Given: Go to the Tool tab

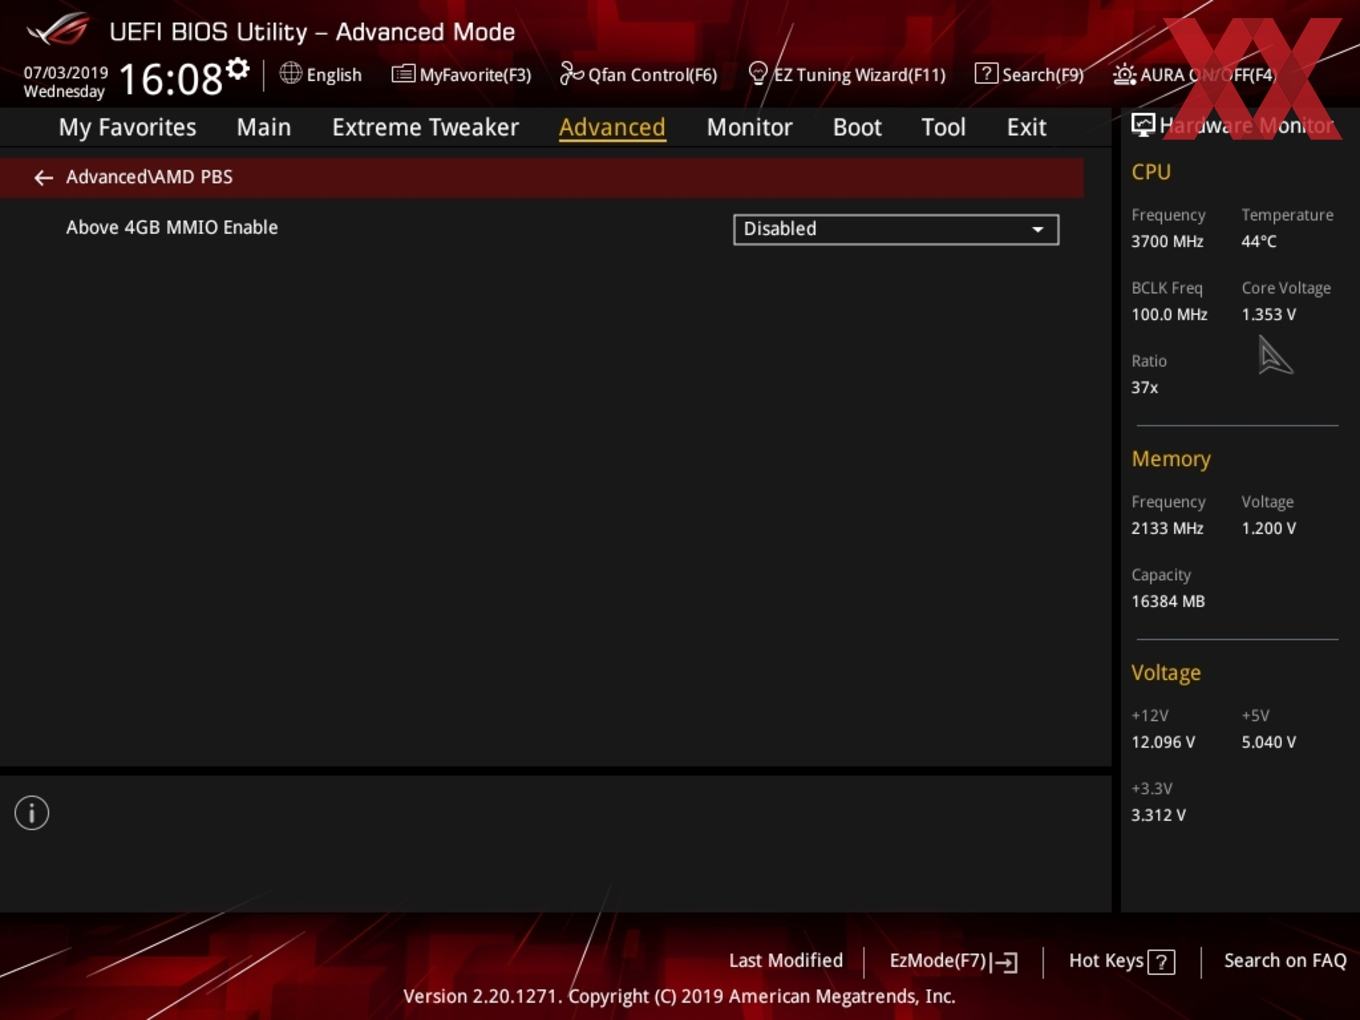Looking at the screenshot, I should 943,127.
